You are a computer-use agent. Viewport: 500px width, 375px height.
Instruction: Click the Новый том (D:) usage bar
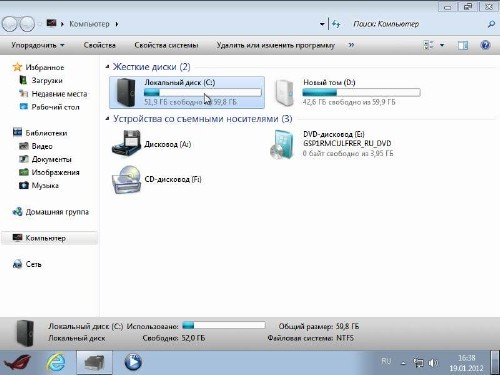click(361, 92)
